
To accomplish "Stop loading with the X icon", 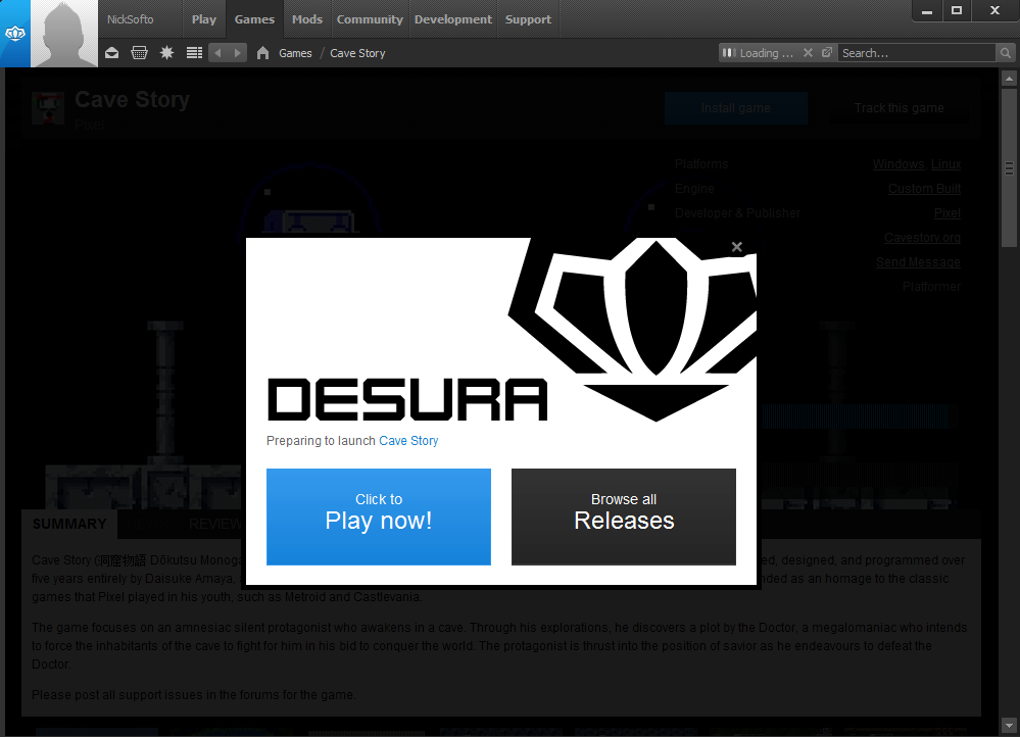I will tap(808, 53).
